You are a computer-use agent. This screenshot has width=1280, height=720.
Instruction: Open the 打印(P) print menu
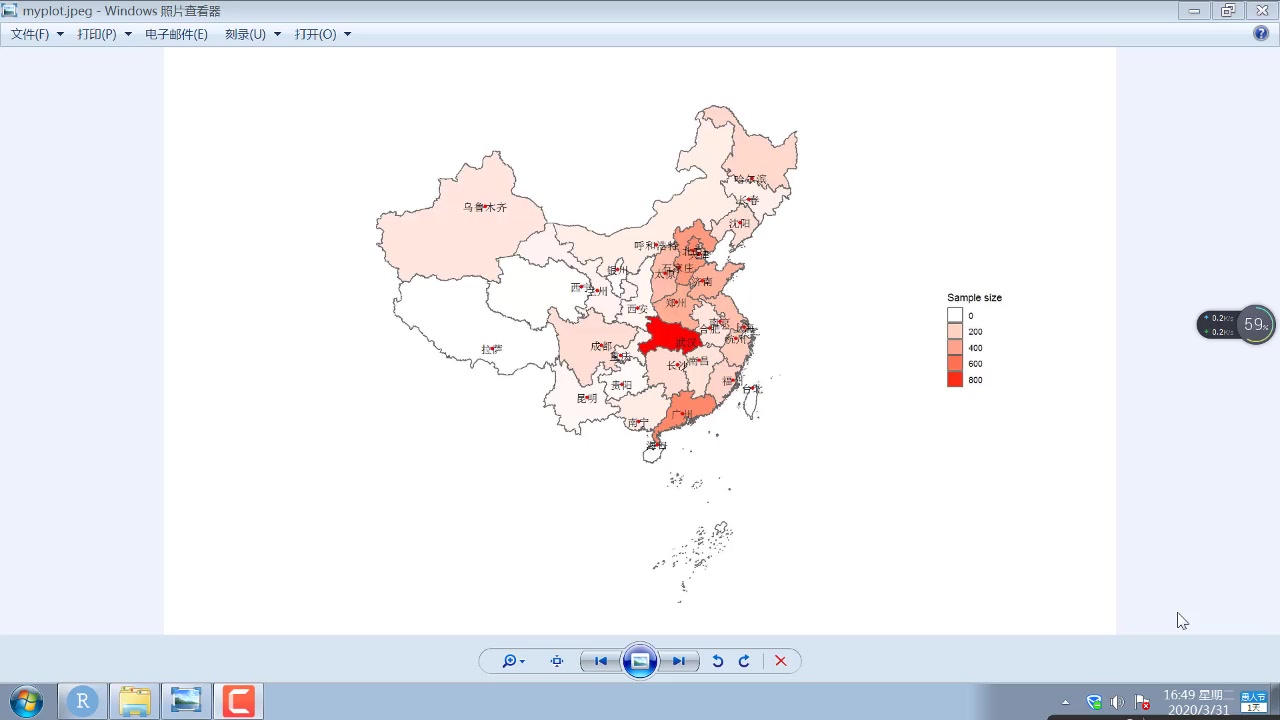[97, 33]
